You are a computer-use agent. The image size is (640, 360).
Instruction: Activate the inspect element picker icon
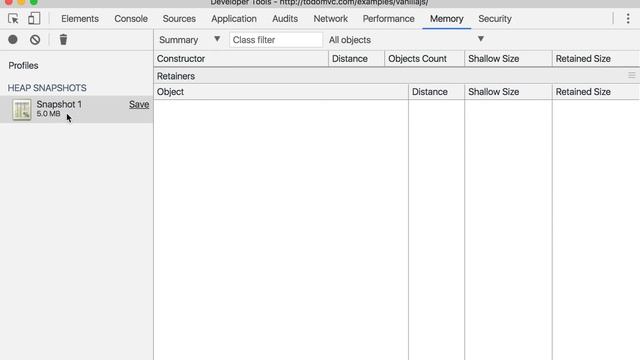pos(13,19)
